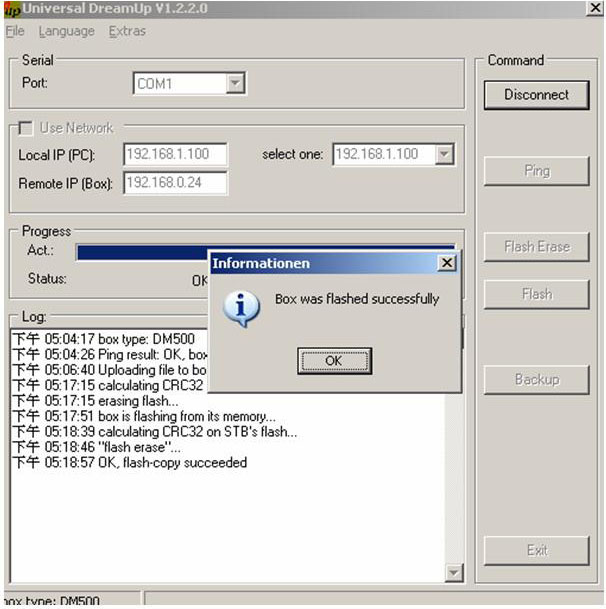Confirm the dialog with OK
This screenshot has width=606, height=609.
[334, 361]
